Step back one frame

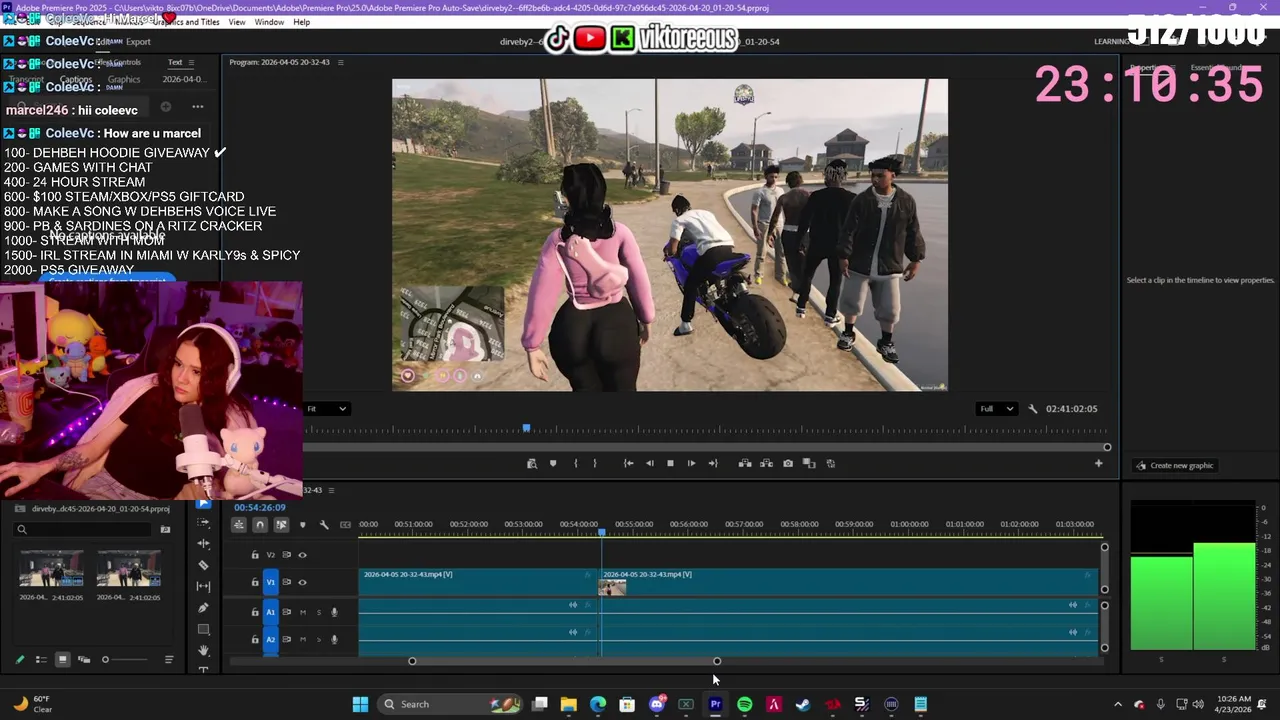tap(650, 463)
